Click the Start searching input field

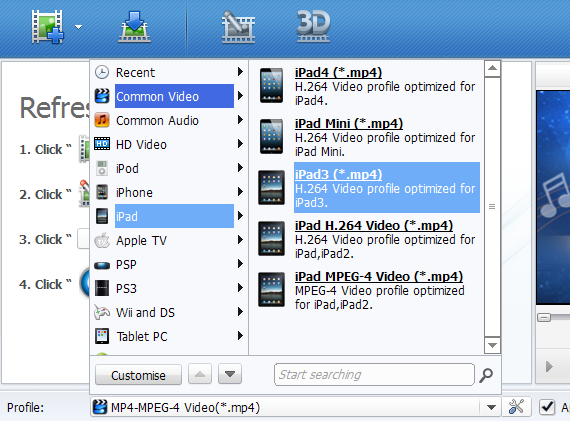coord(374,374)
